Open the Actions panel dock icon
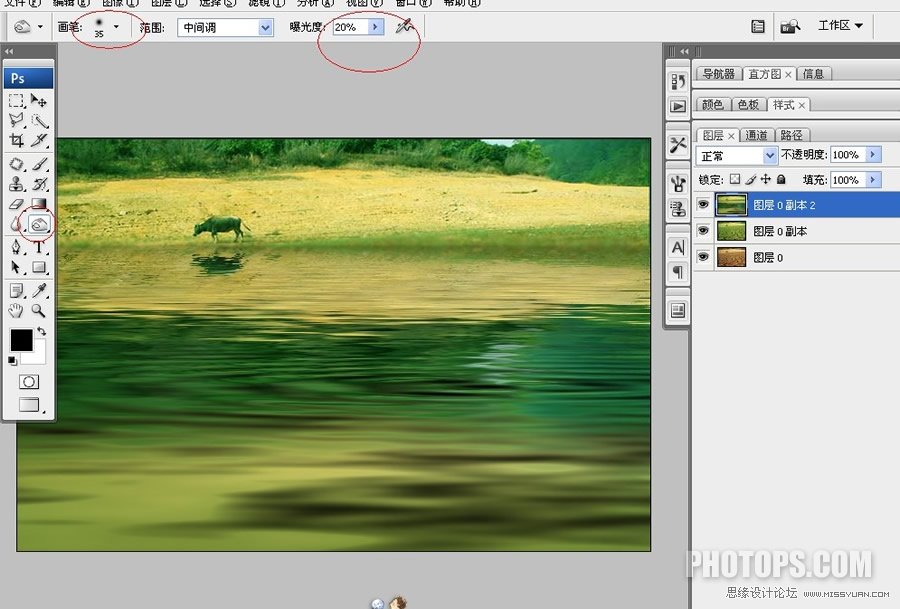 [678, 106]
